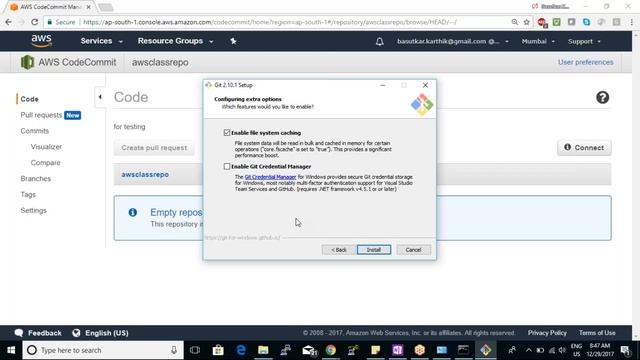
Task: Open Commits in the sidebar
Action: pos(35,131)
